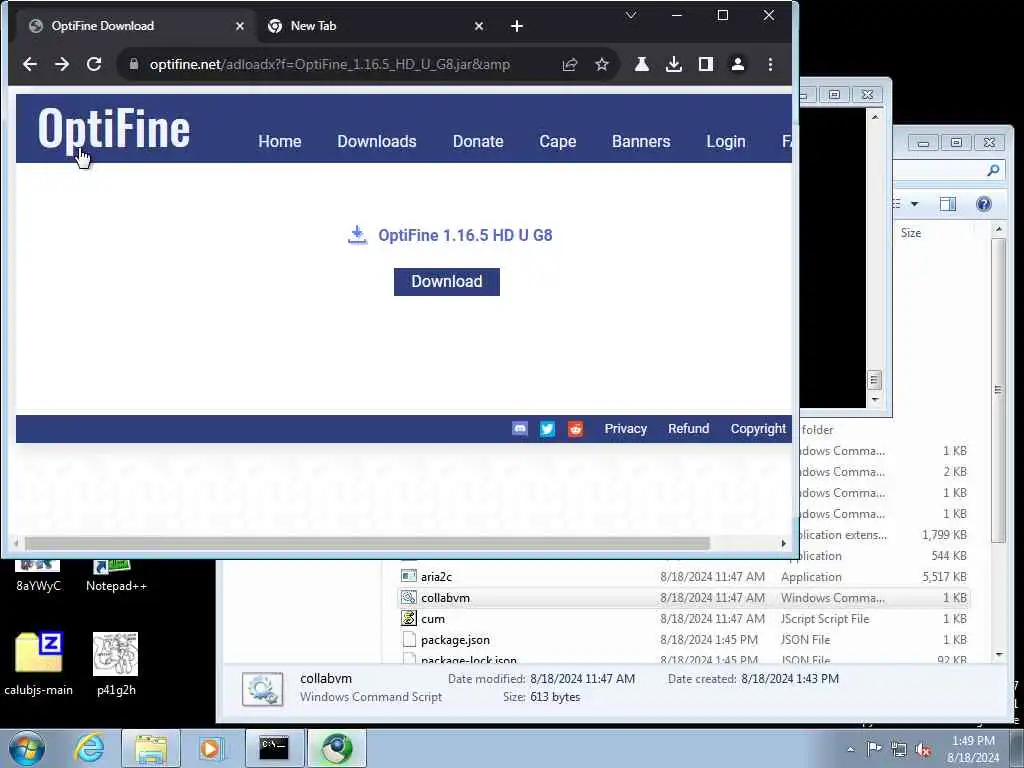Open the Chrome profile icon
Viewport: 1024px width, 768px height.
pos(737,64)
